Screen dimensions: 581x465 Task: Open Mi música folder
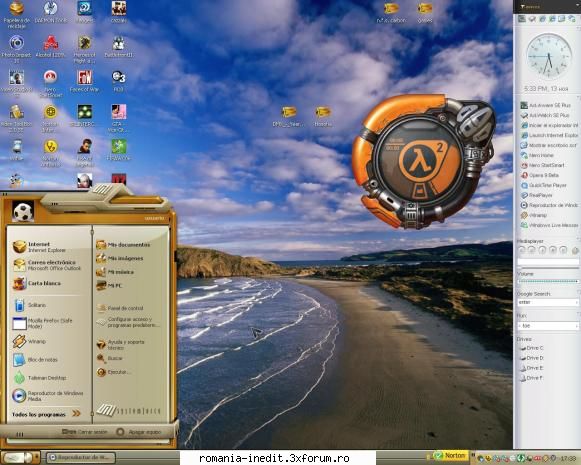coord(115,272)
